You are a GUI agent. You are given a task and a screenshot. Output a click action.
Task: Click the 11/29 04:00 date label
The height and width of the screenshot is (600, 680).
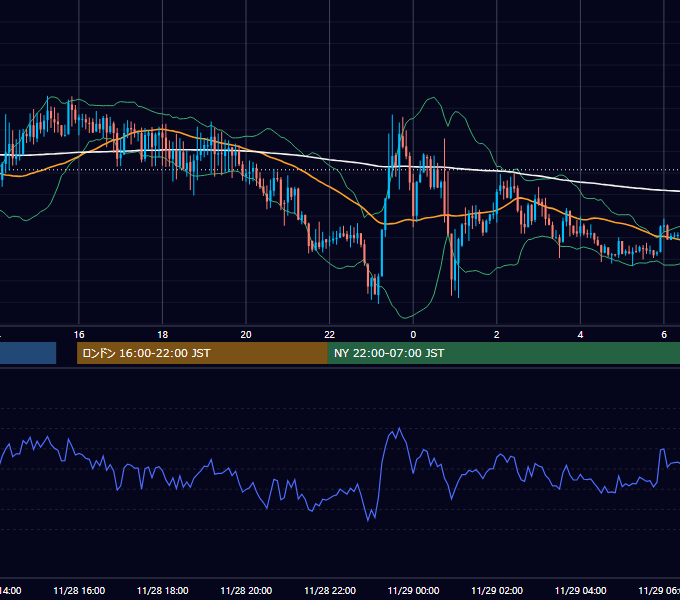pyautogui.click(x=581, y=591)
